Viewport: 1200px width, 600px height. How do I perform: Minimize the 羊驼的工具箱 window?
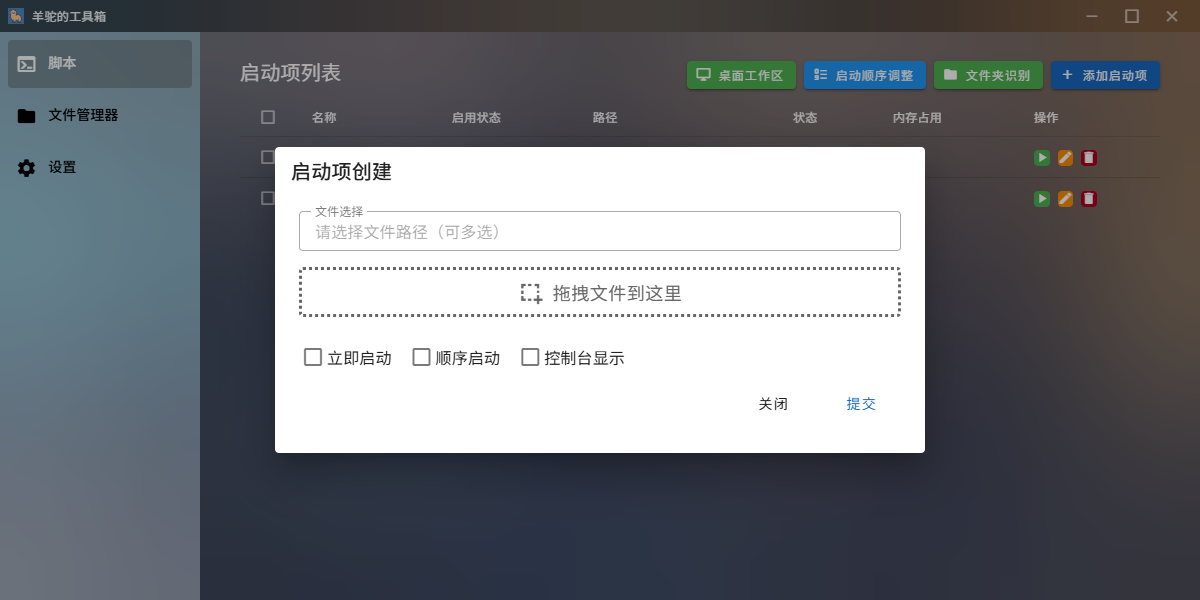coord(1092,16)
